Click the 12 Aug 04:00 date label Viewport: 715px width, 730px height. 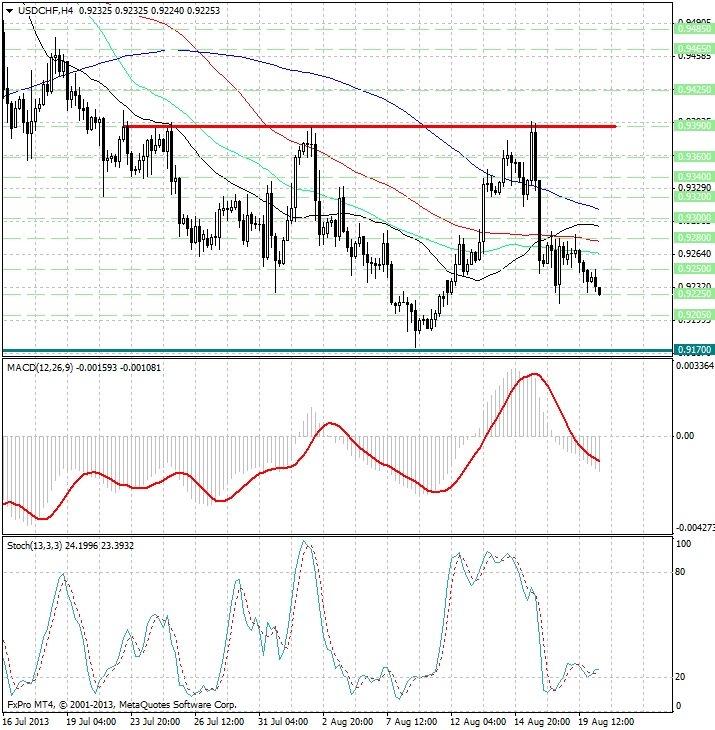[x=478, y=722]
